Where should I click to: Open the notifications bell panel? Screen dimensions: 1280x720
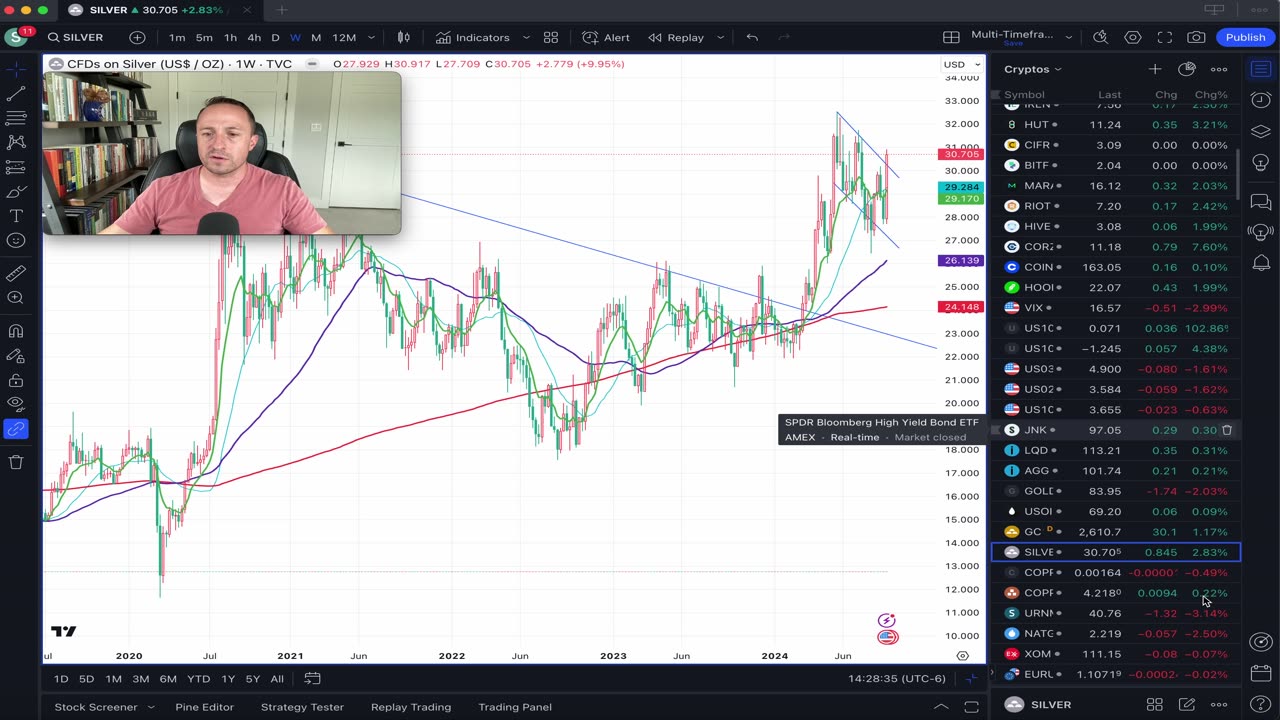tap(1261, 263)
